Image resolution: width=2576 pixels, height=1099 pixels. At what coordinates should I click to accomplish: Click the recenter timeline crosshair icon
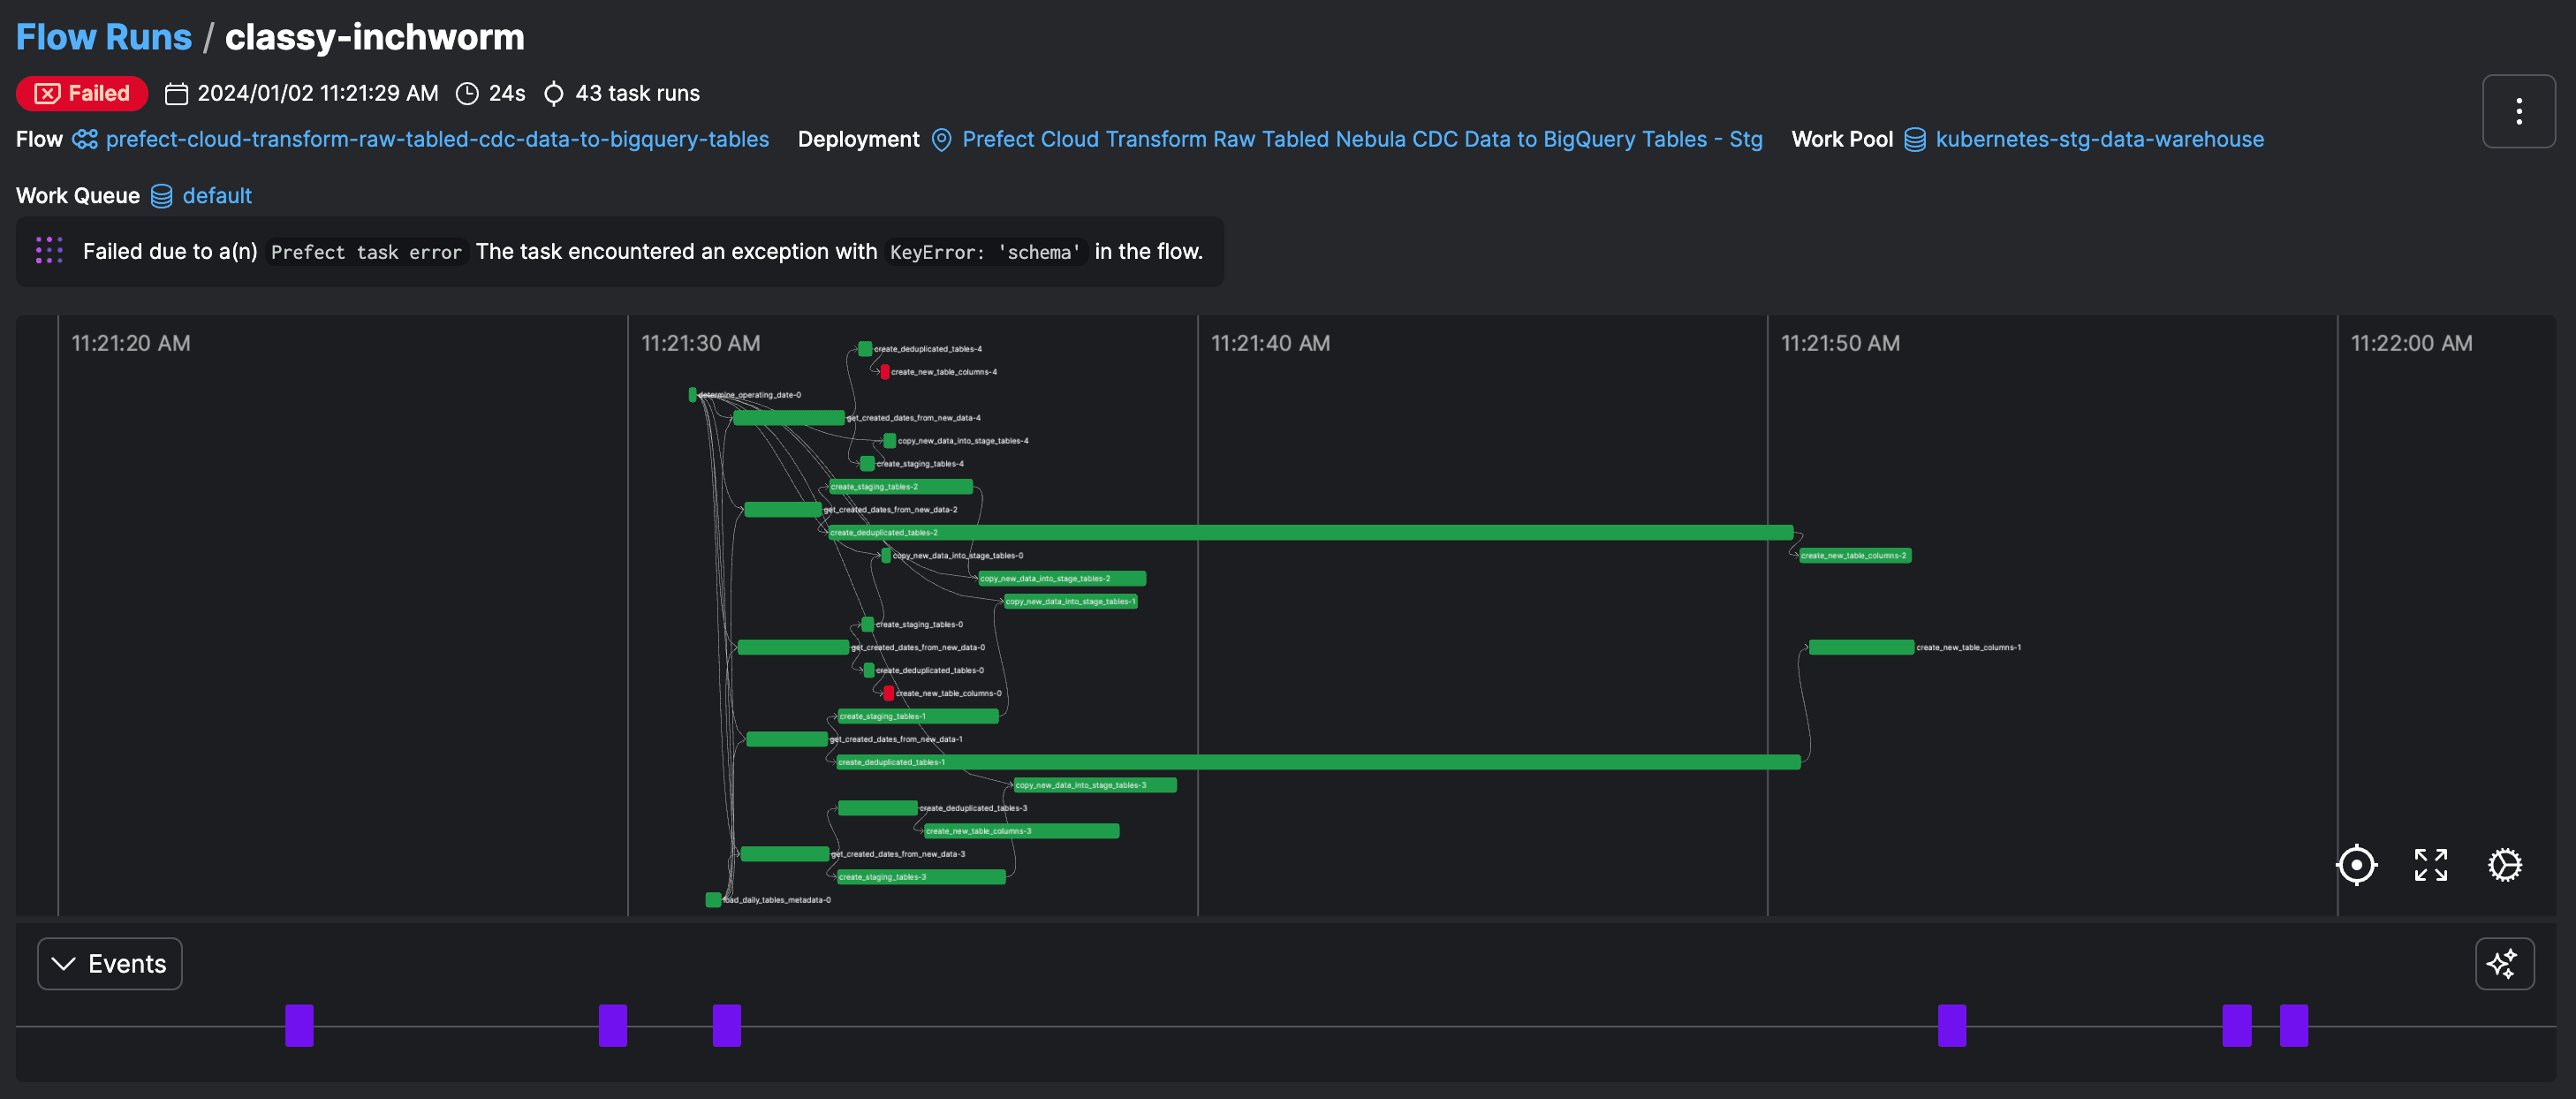pyautogui.click(x=2355, y=865)
